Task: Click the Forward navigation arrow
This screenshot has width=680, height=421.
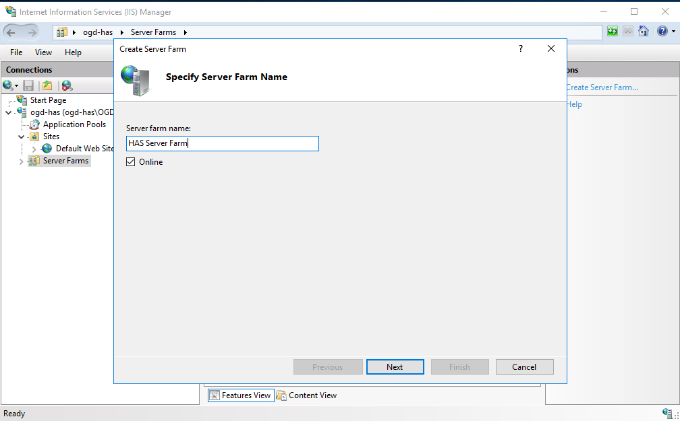Action: pyautogui.click(x=32, y=32)
